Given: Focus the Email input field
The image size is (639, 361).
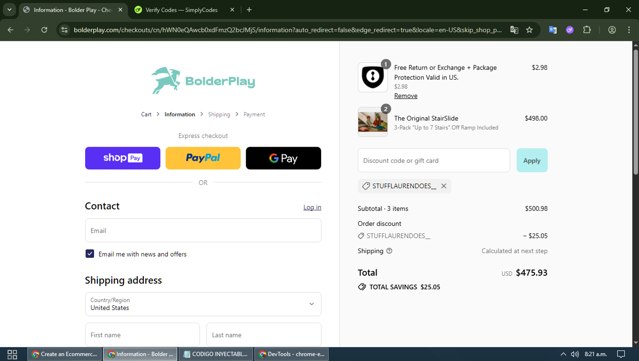Looking at the screenshot, I should [203, 231].
